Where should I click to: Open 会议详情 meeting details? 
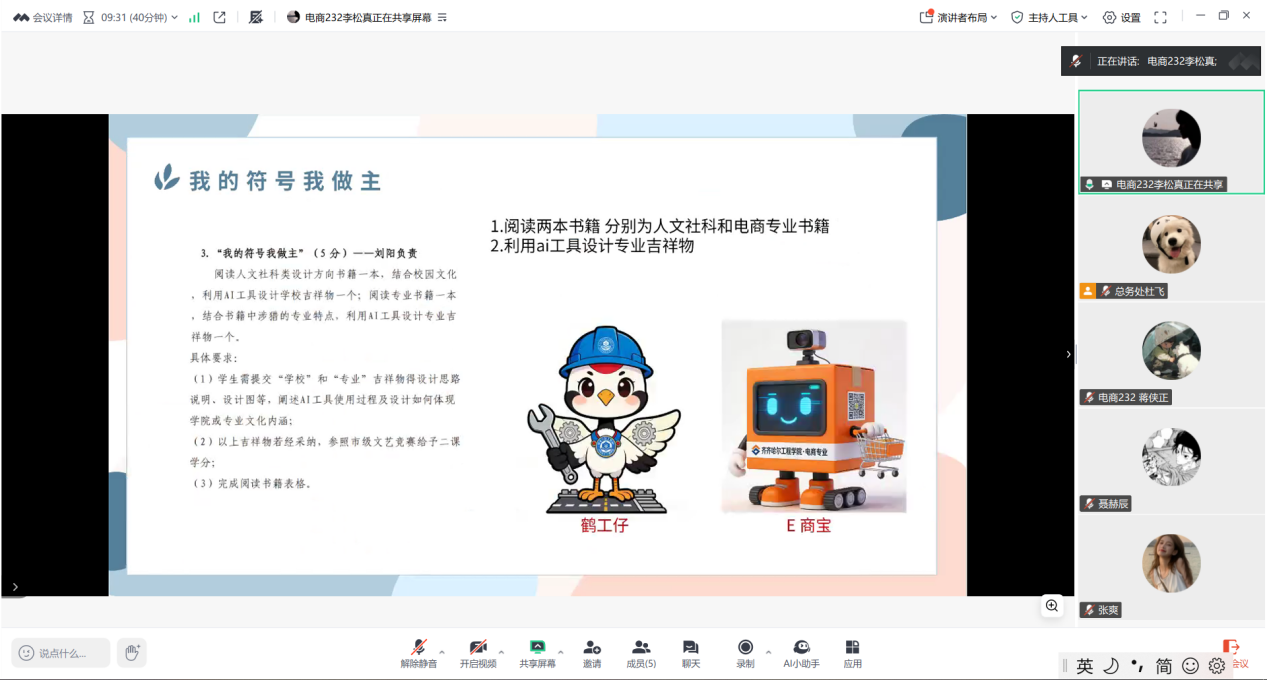pyautogui.click(x=42, y=17)
